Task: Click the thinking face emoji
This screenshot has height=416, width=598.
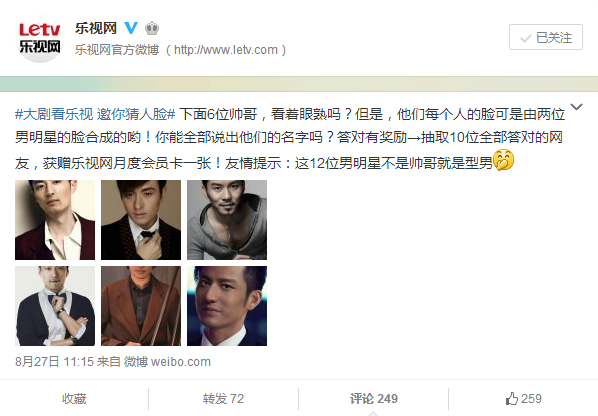Action: pos(503,160)
